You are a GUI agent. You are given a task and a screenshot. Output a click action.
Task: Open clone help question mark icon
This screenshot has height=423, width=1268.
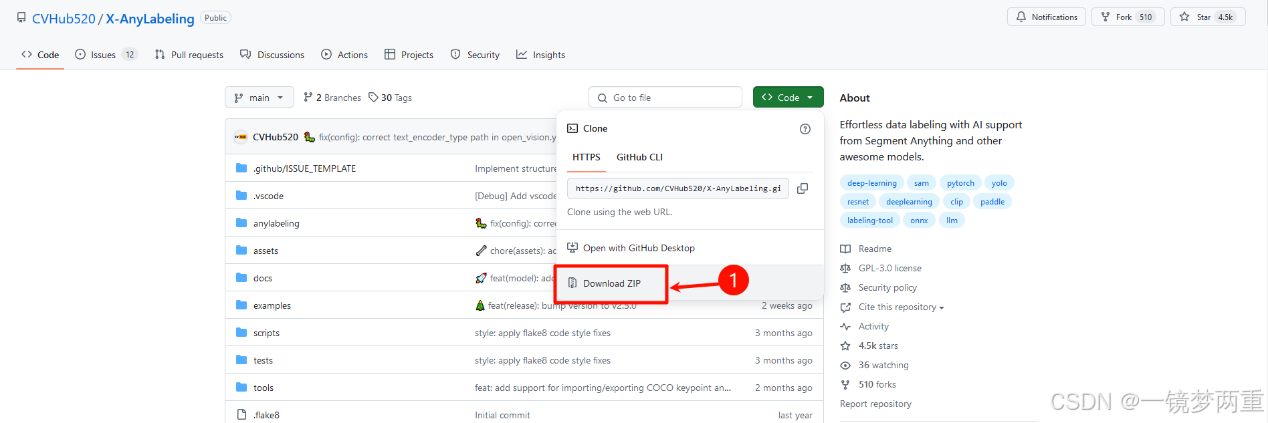[x=805, y=129]
